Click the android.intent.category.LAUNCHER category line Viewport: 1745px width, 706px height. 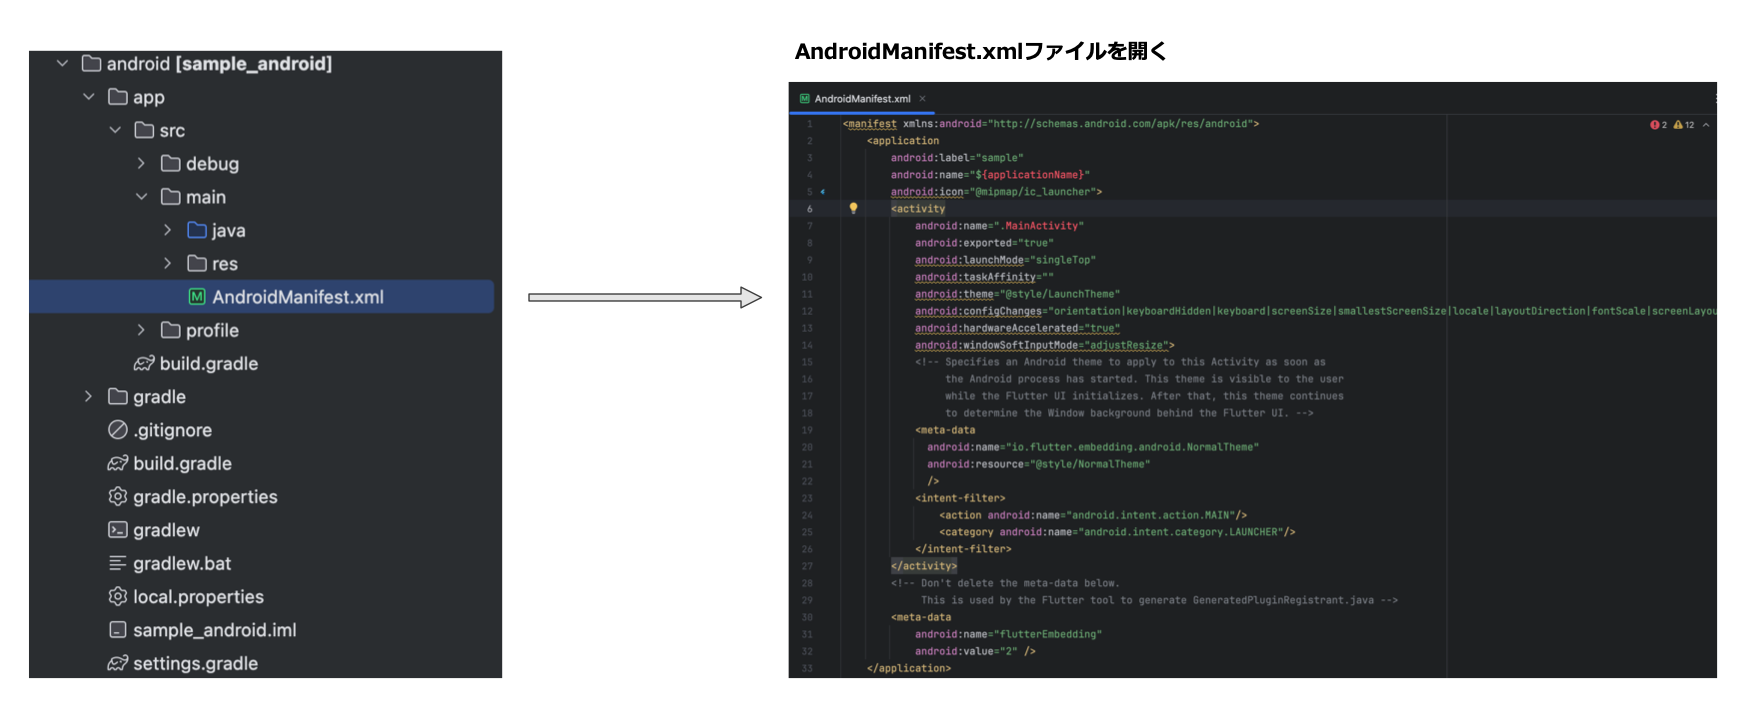(1117, 532)
